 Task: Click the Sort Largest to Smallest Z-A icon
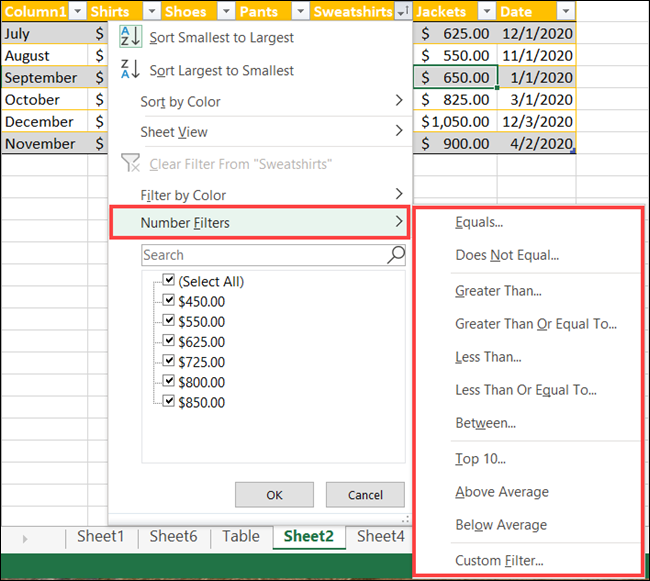point(130,70)
